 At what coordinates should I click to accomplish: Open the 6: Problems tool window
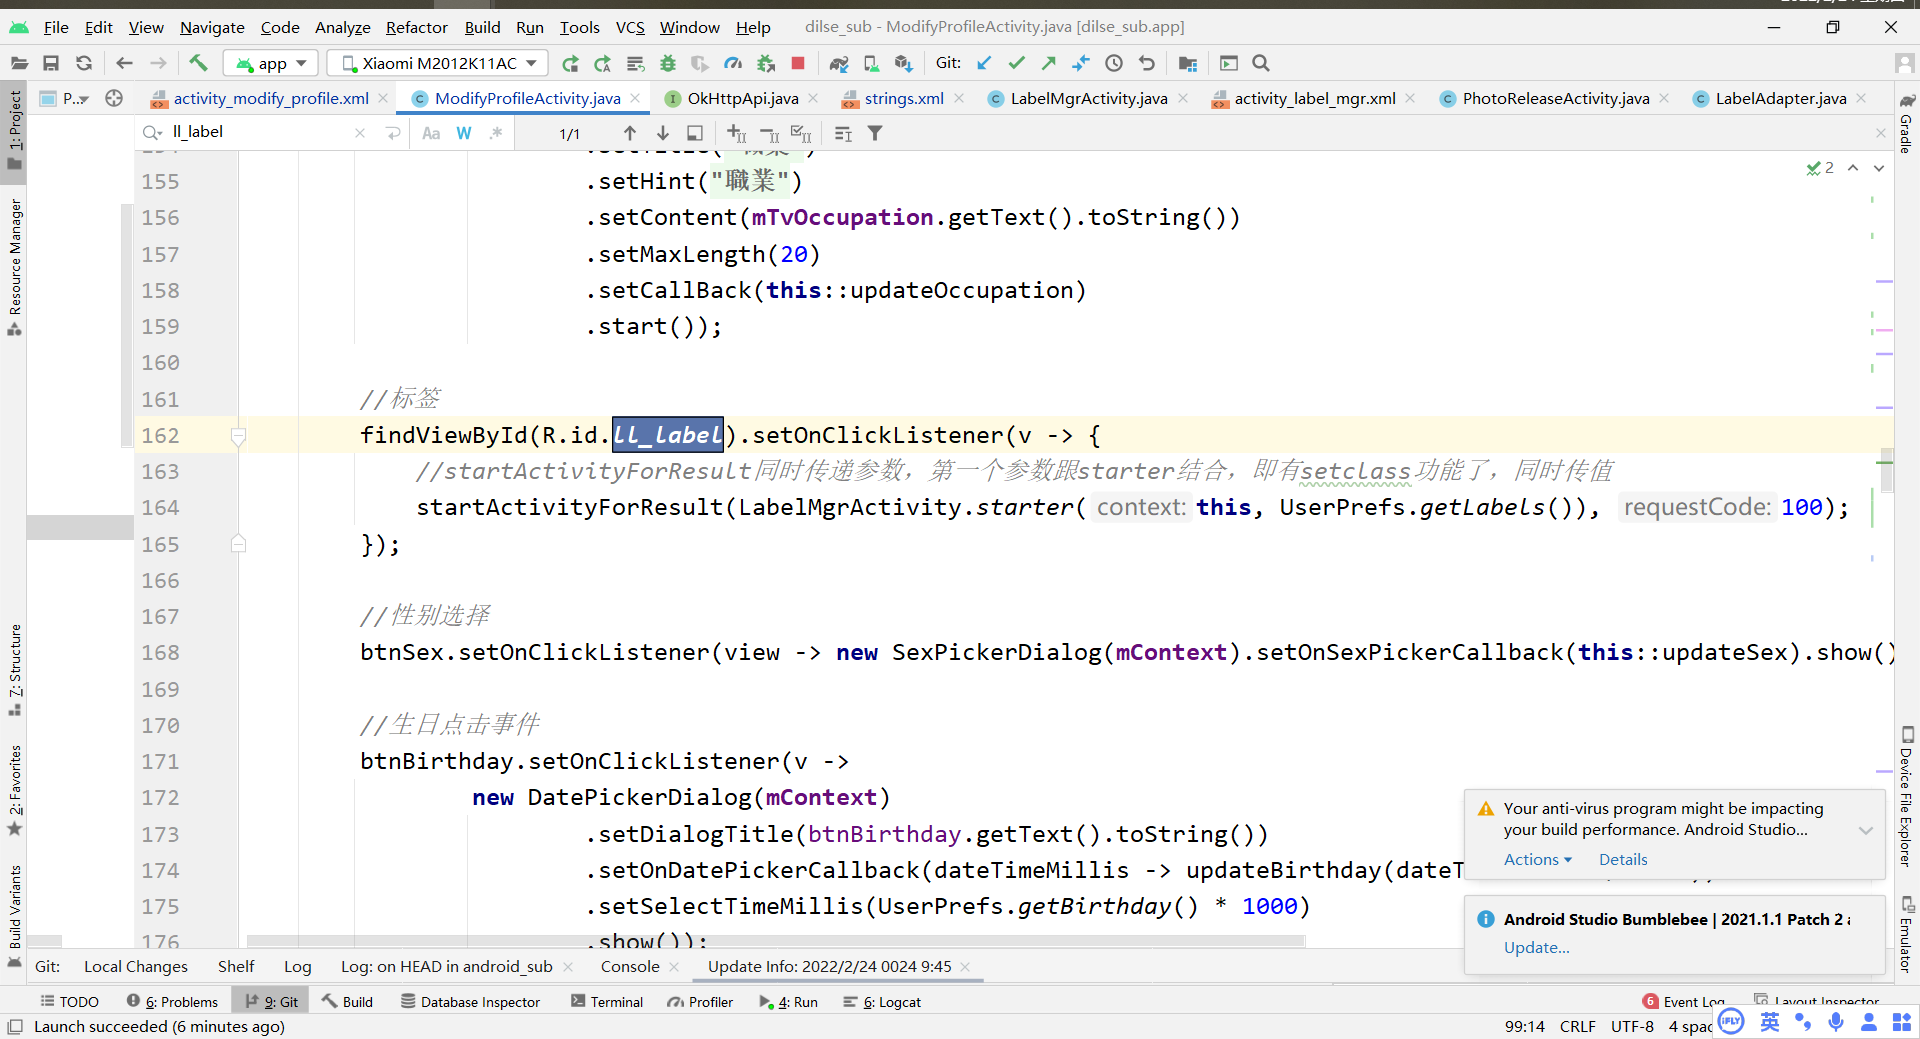coord(172,1001)
